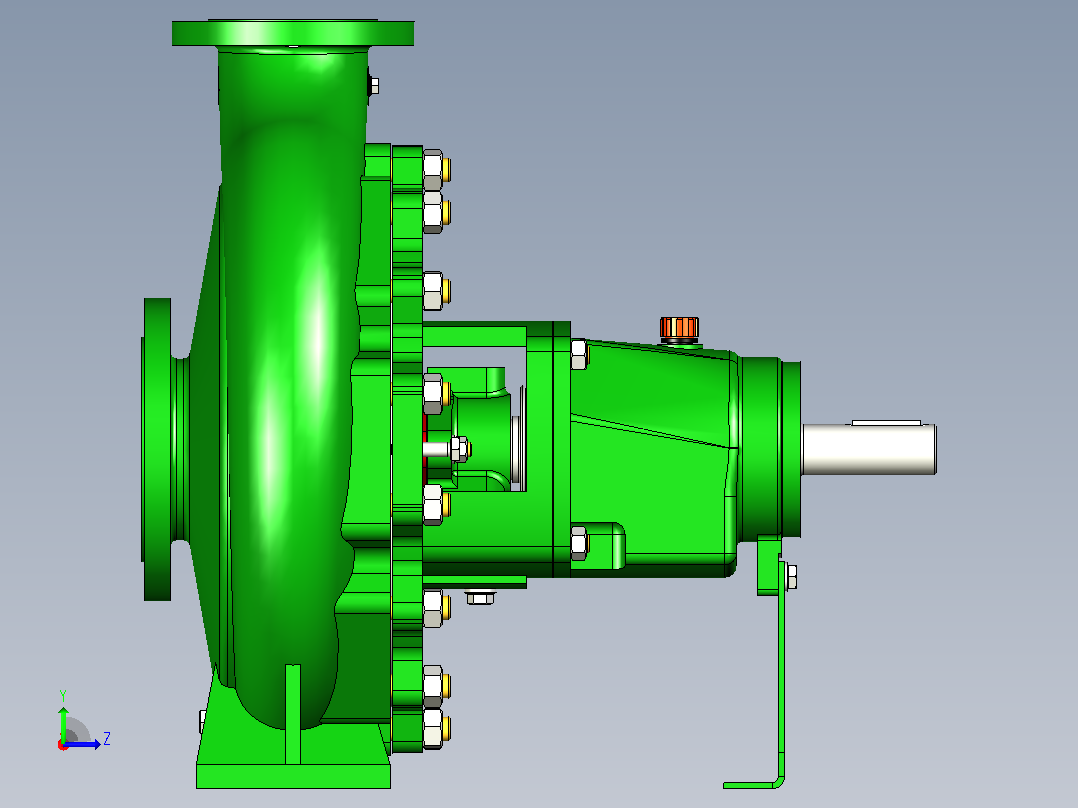Image resolution: width=1078 pixels, height=808 pixels.
Task: Pick the top discharge flange of the pump
Action: pyautogui.click(x=293, y=33)
